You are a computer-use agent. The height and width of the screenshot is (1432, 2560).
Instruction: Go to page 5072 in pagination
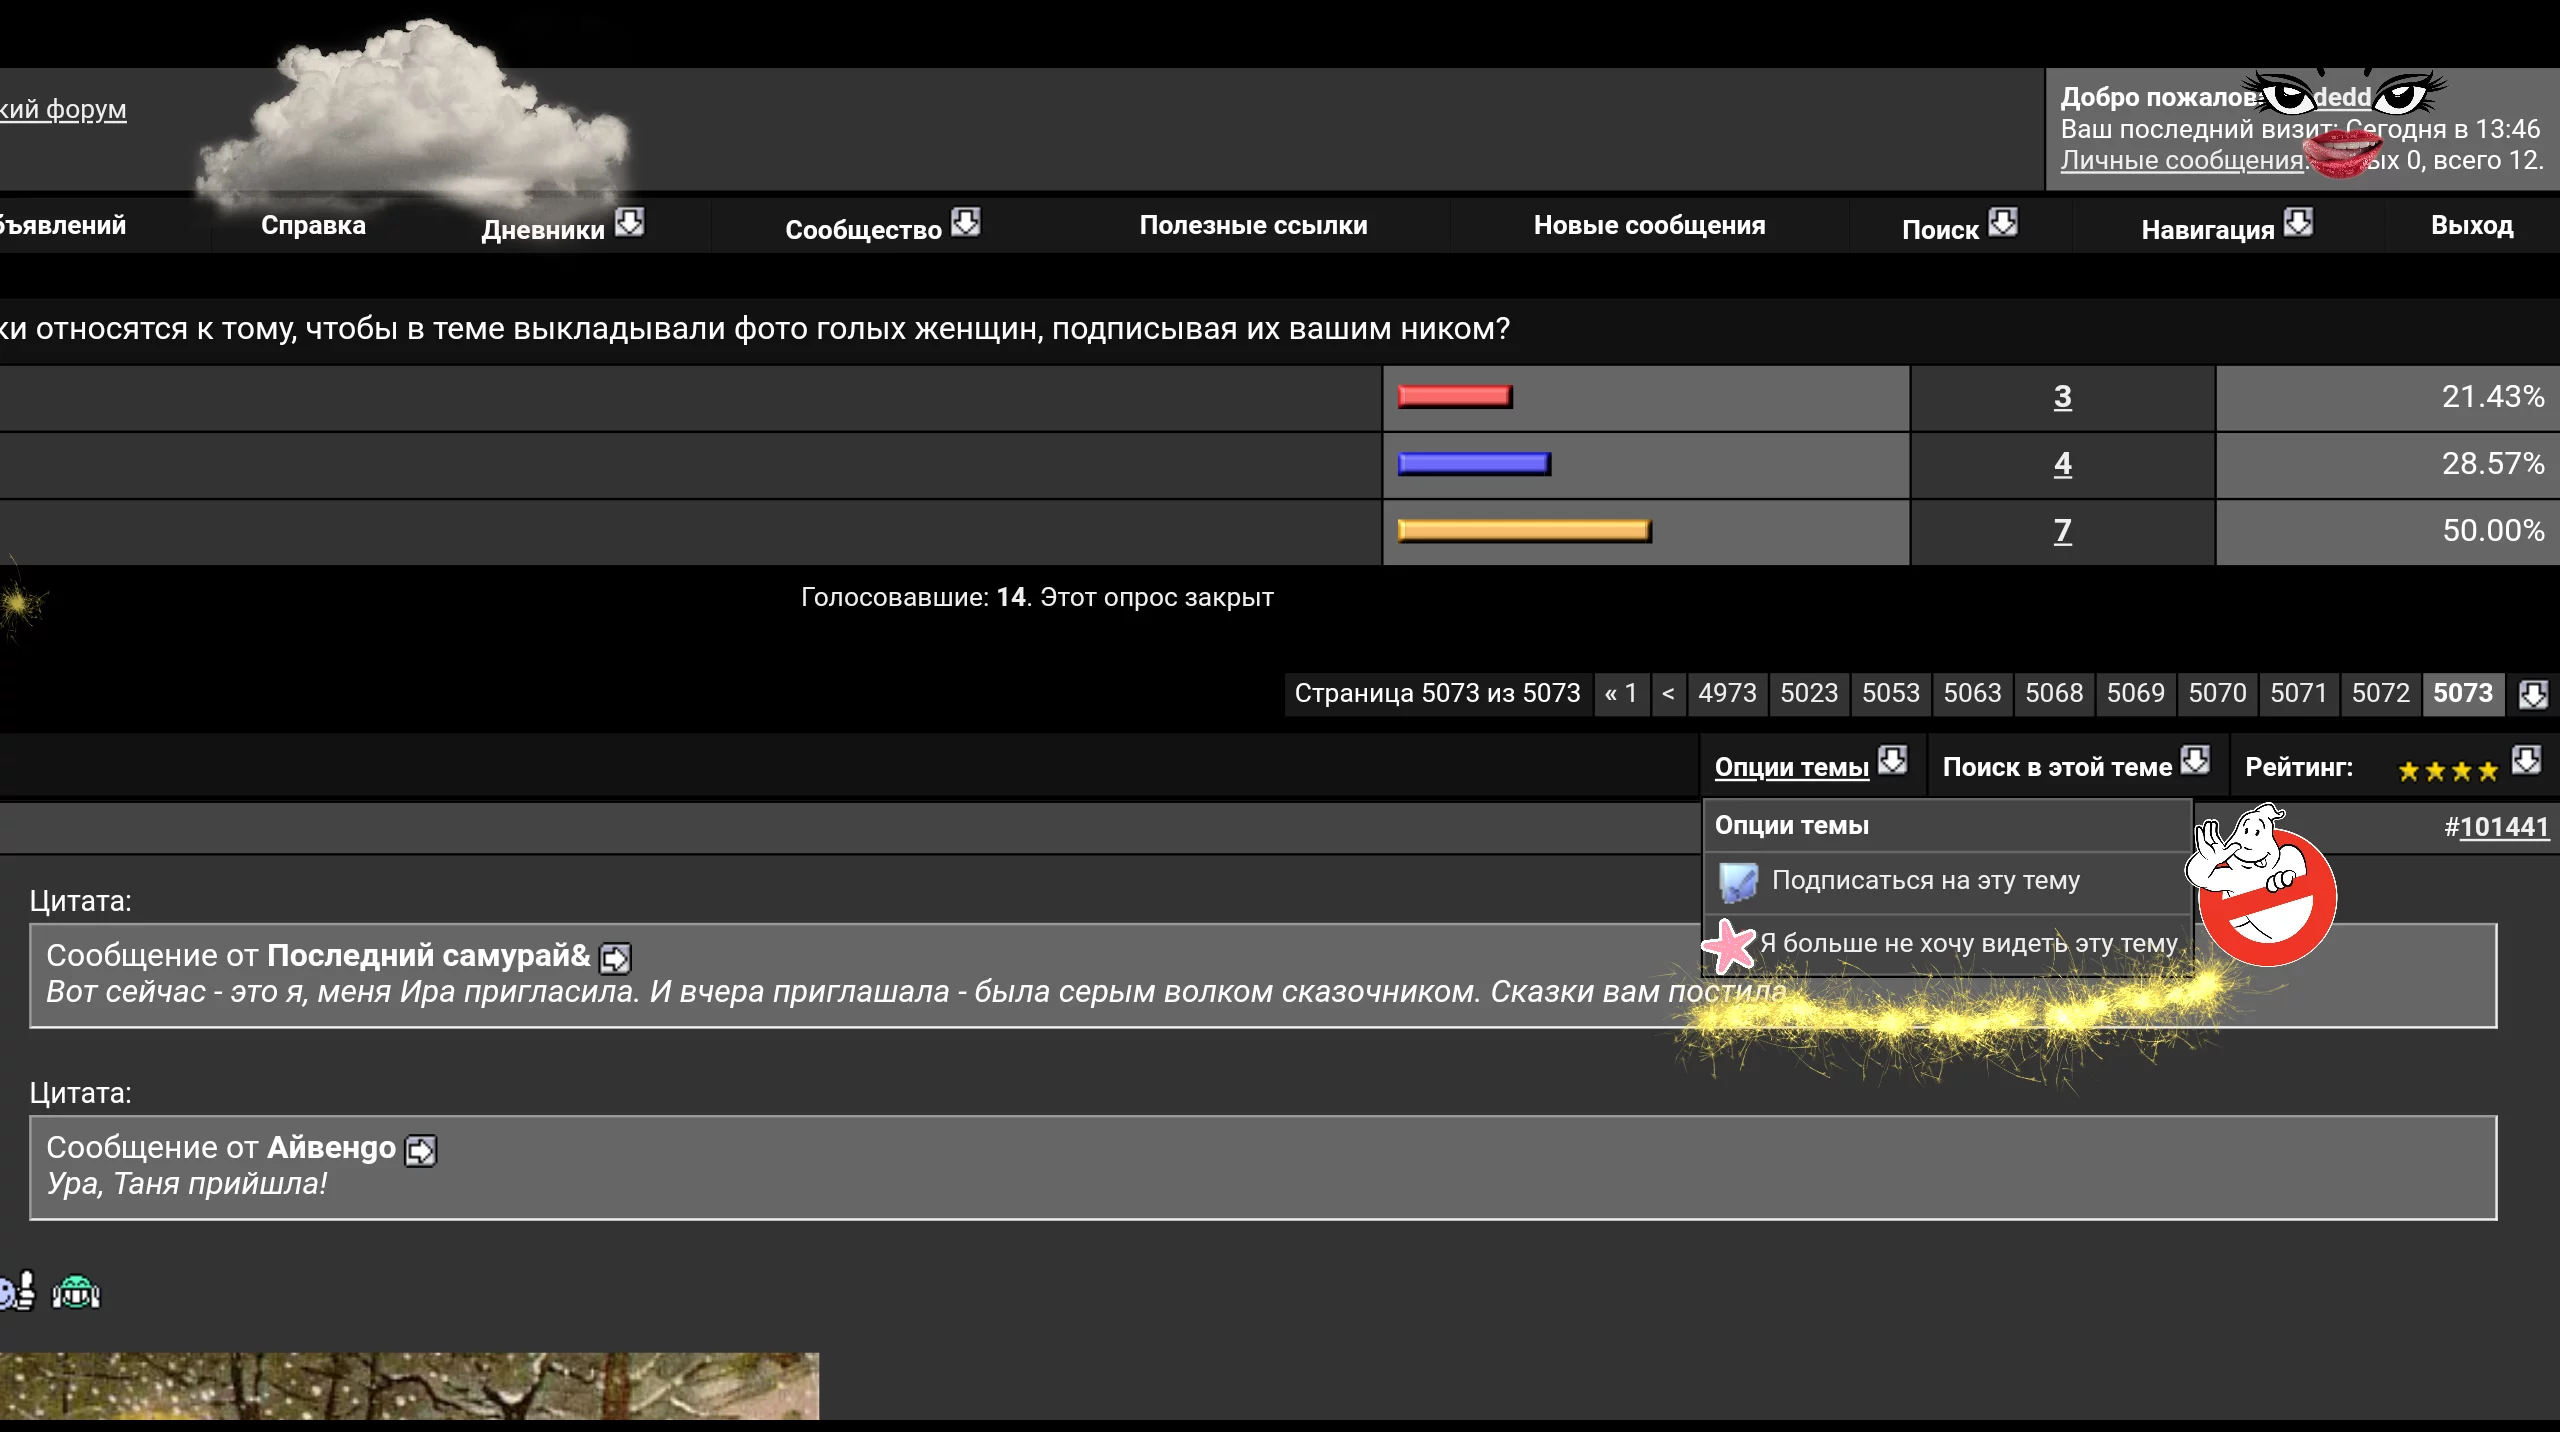point(2380,693)
